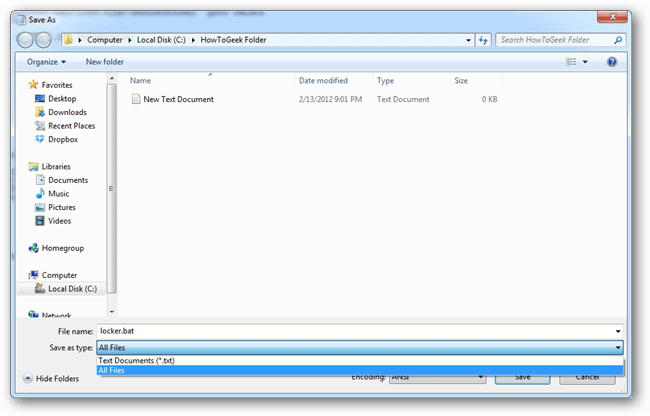Choose All Files option in dropdown list

(x=112, y=370)
